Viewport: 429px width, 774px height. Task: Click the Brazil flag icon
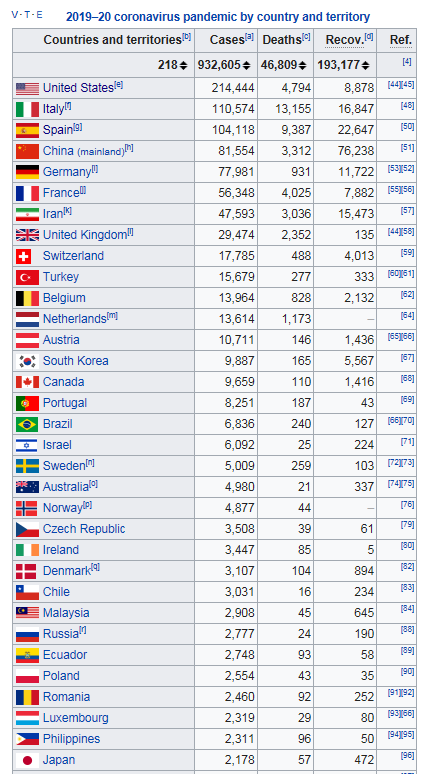(x=27, y=424)
